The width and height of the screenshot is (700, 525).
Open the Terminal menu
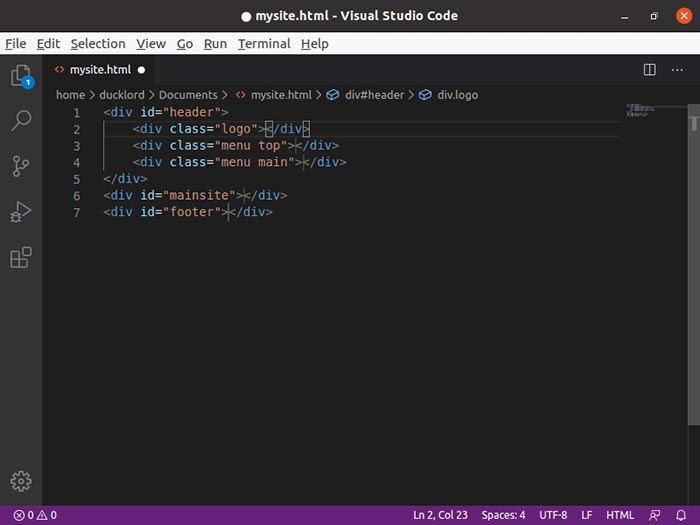click(x=264, y=44)
